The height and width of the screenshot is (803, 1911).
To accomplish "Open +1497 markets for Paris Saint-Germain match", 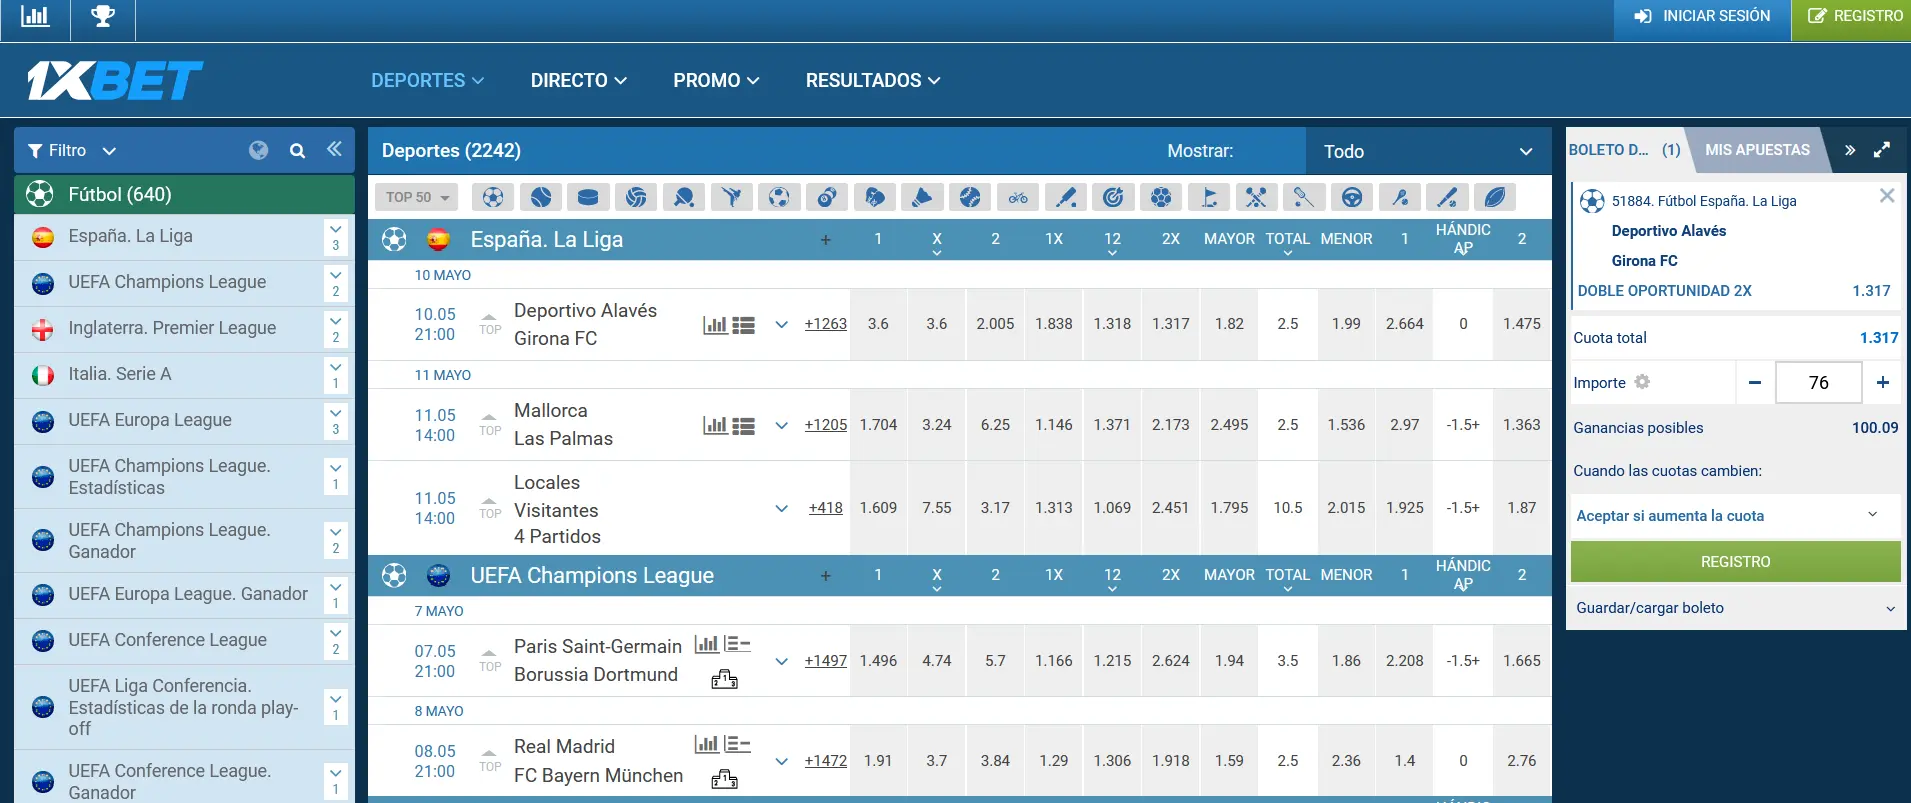I will 825,661.
